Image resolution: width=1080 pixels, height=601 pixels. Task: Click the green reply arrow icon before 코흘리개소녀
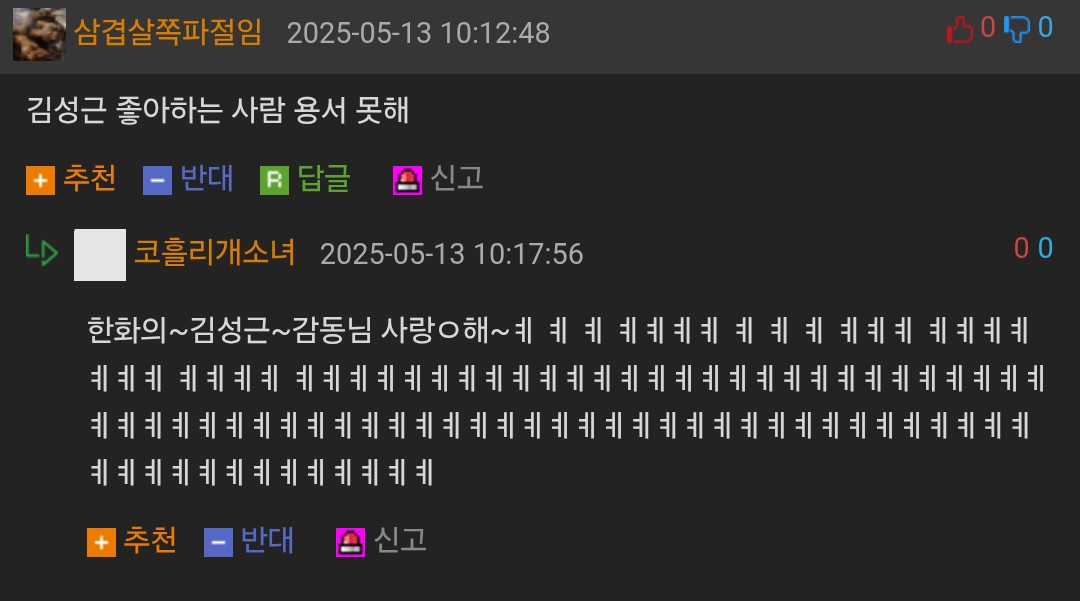41,251
